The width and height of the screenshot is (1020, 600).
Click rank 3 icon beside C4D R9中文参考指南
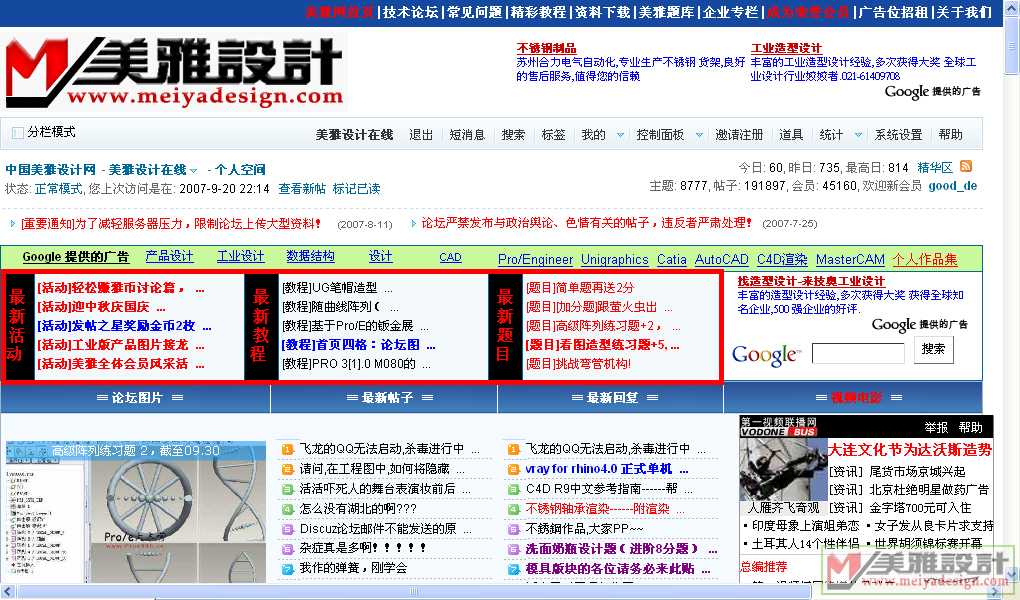tap(513, 489)
